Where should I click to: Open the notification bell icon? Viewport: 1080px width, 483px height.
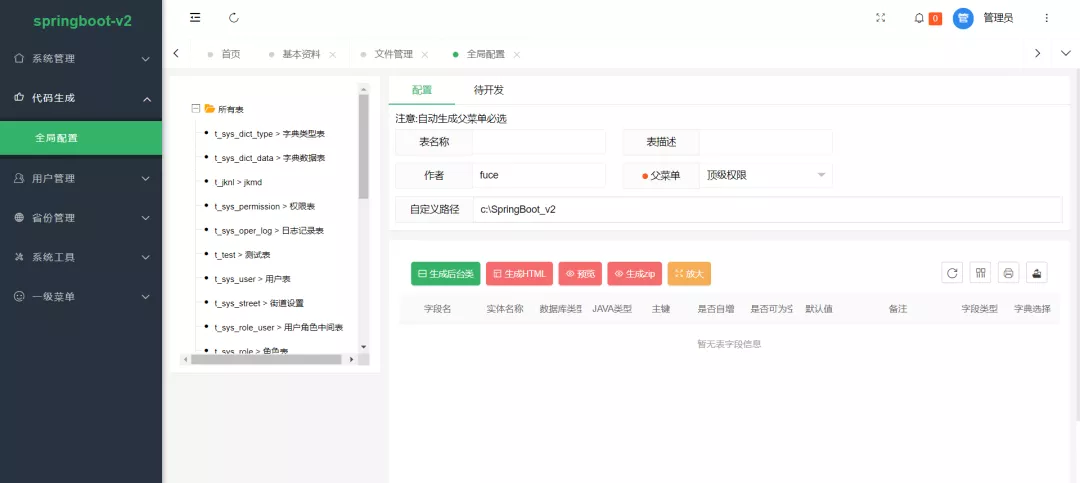919,19
